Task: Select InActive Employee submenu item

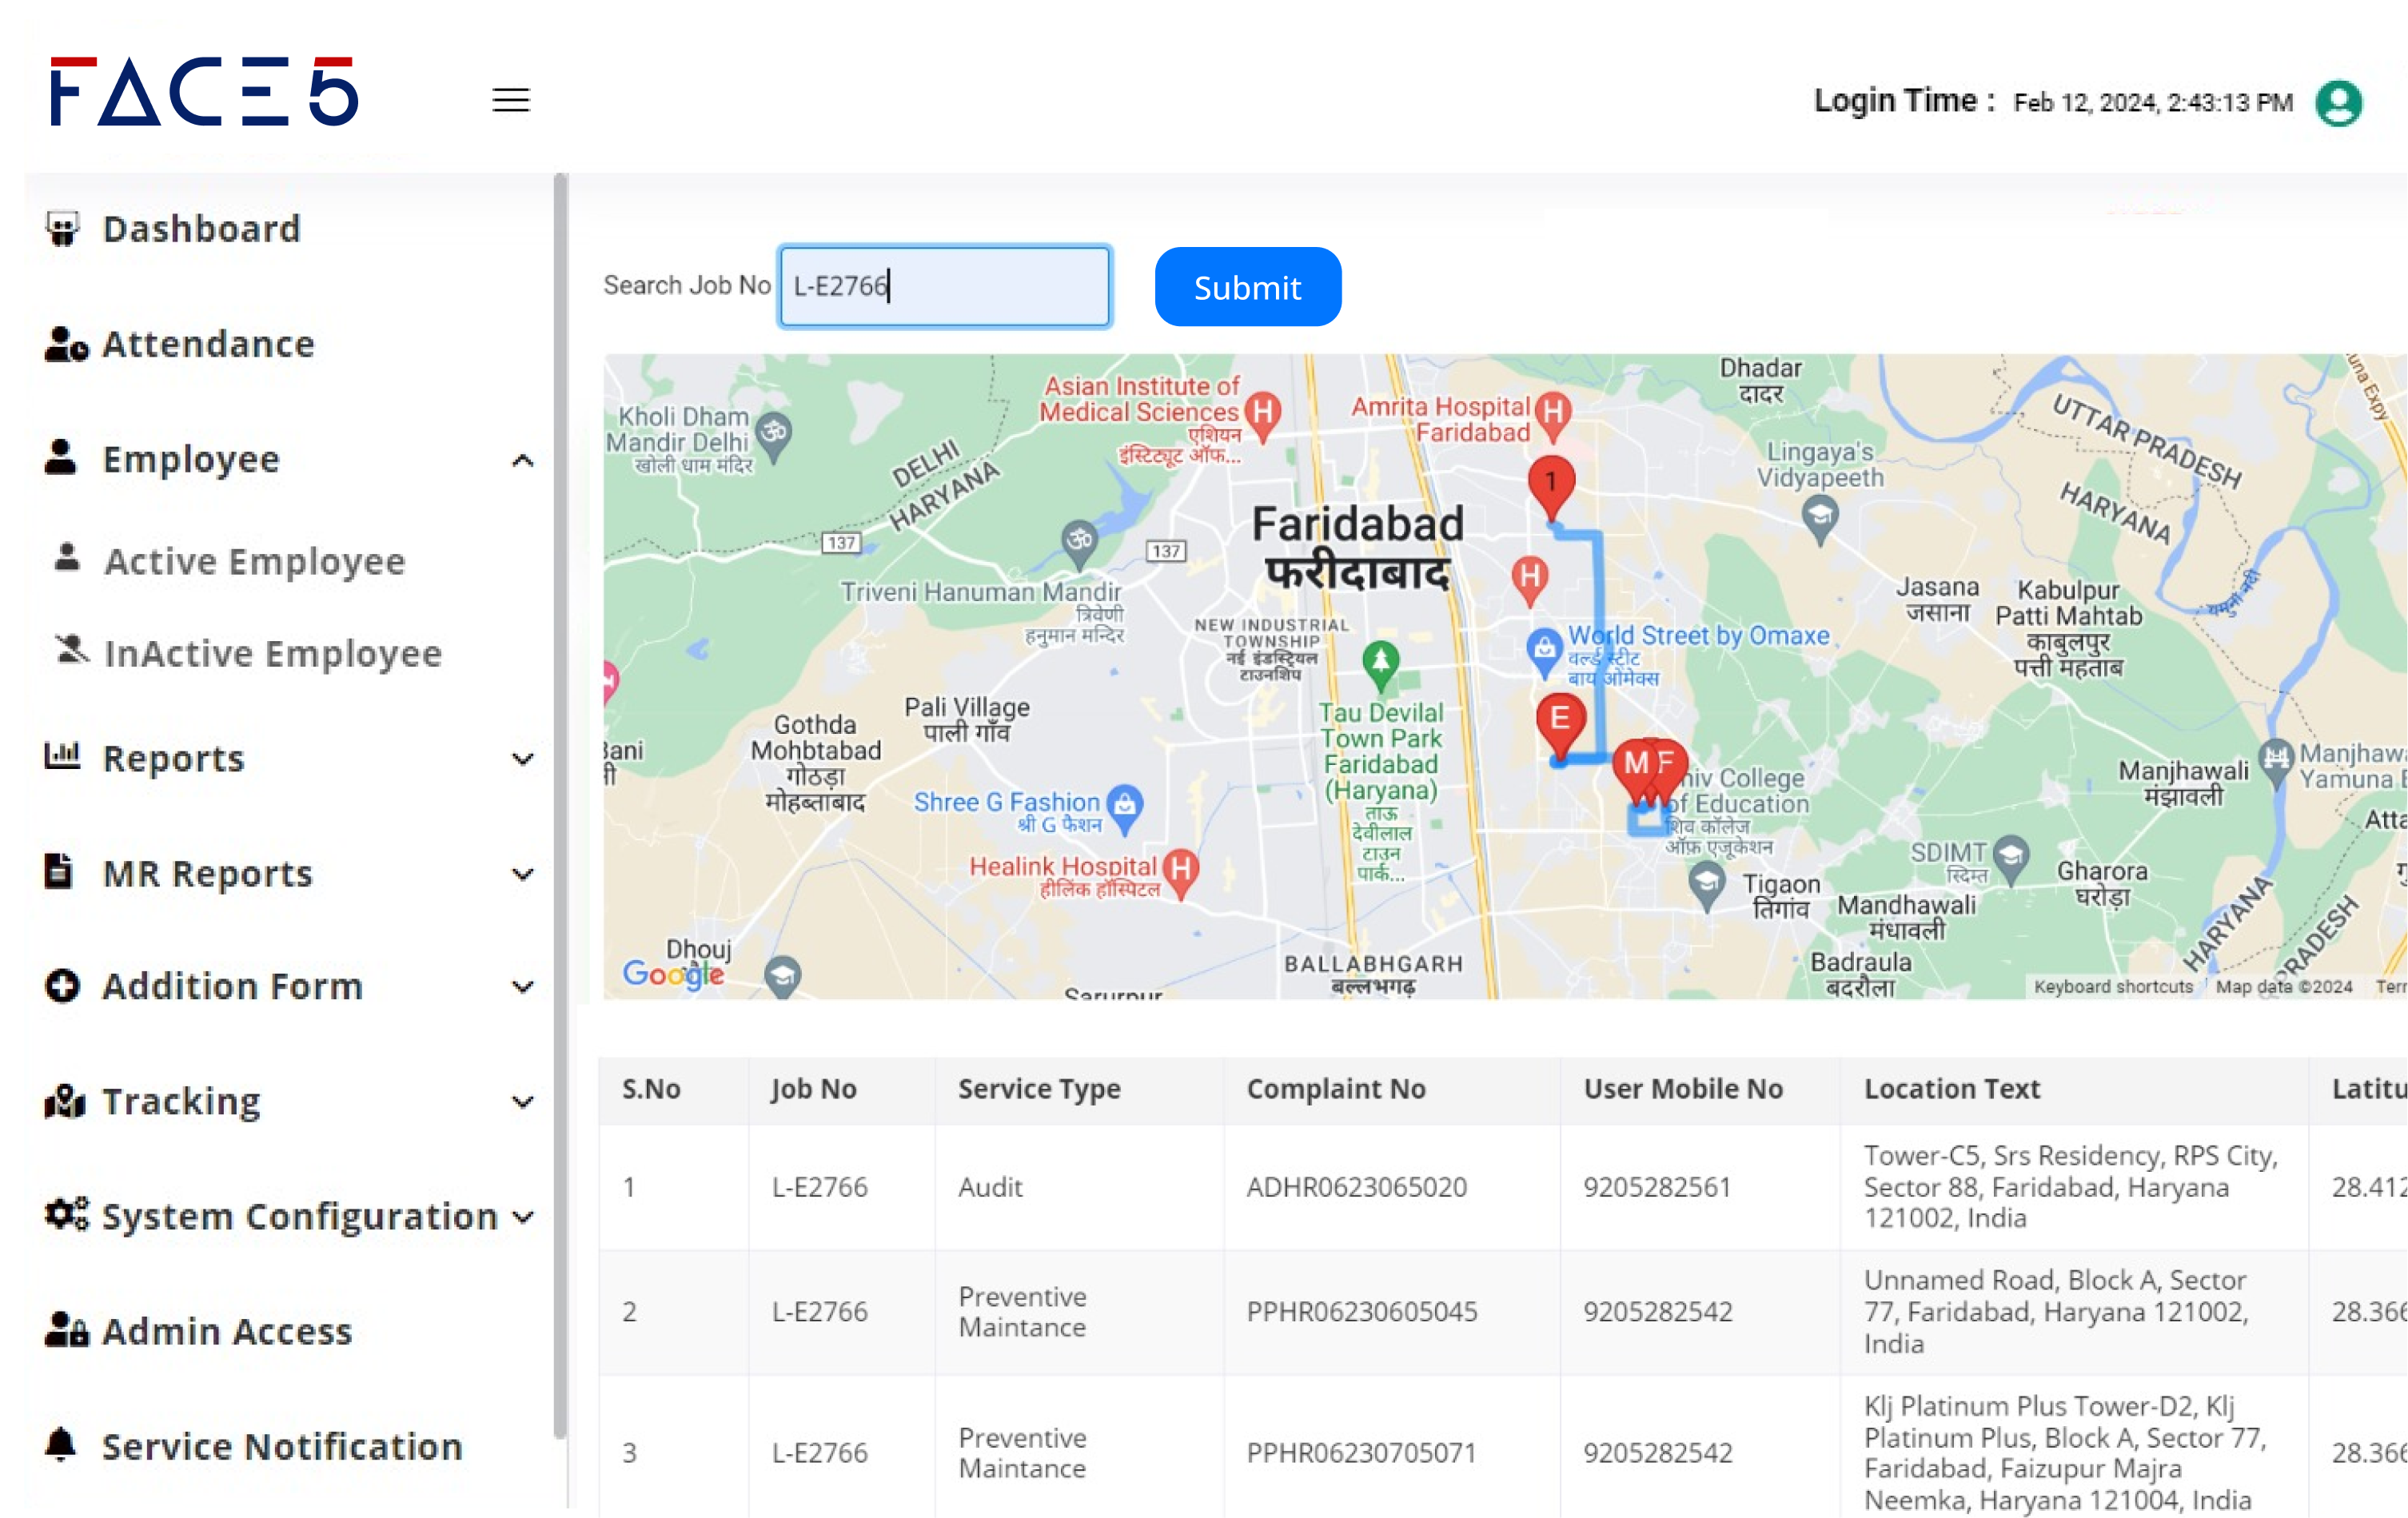Action: point(272,653)
